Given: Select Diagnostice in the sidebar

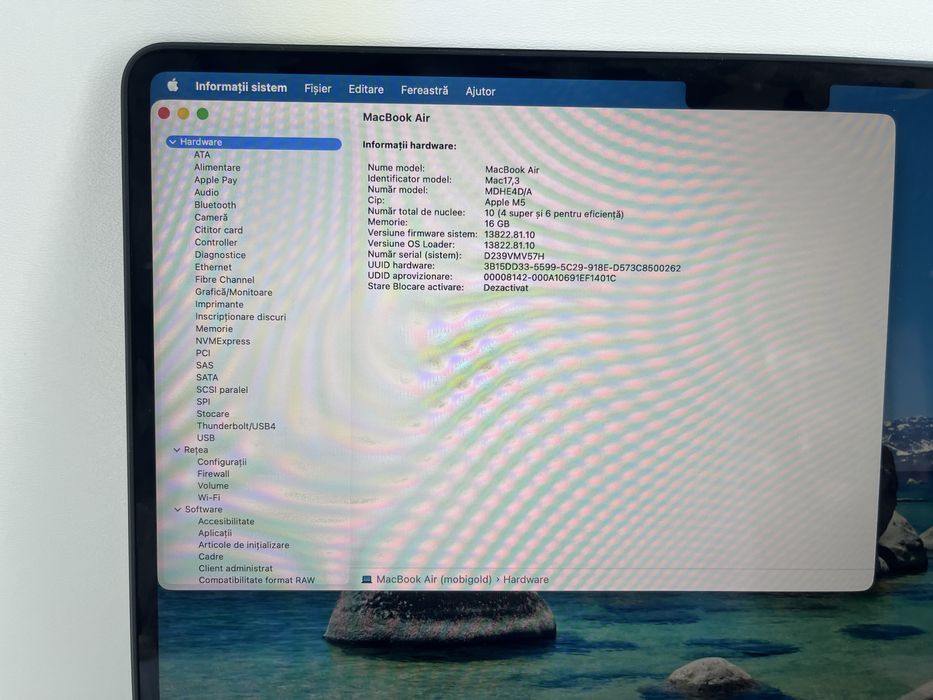Looking at the screenshot, I should click(x=220, y=255).
